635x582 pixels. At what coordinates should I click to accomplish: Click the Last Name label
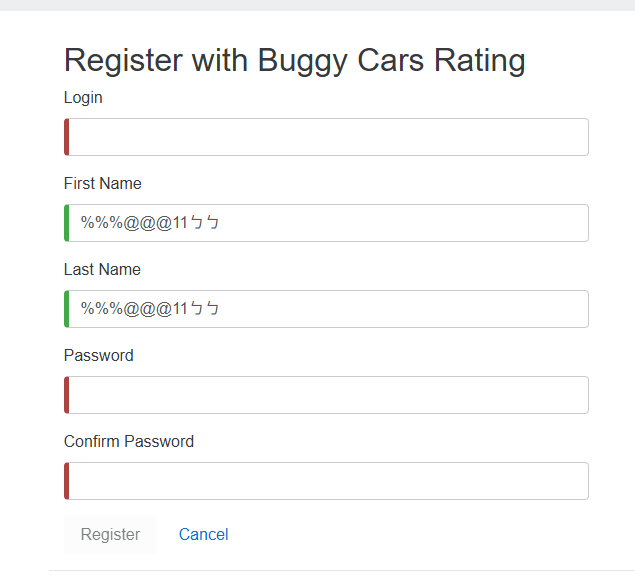(102, 269)
